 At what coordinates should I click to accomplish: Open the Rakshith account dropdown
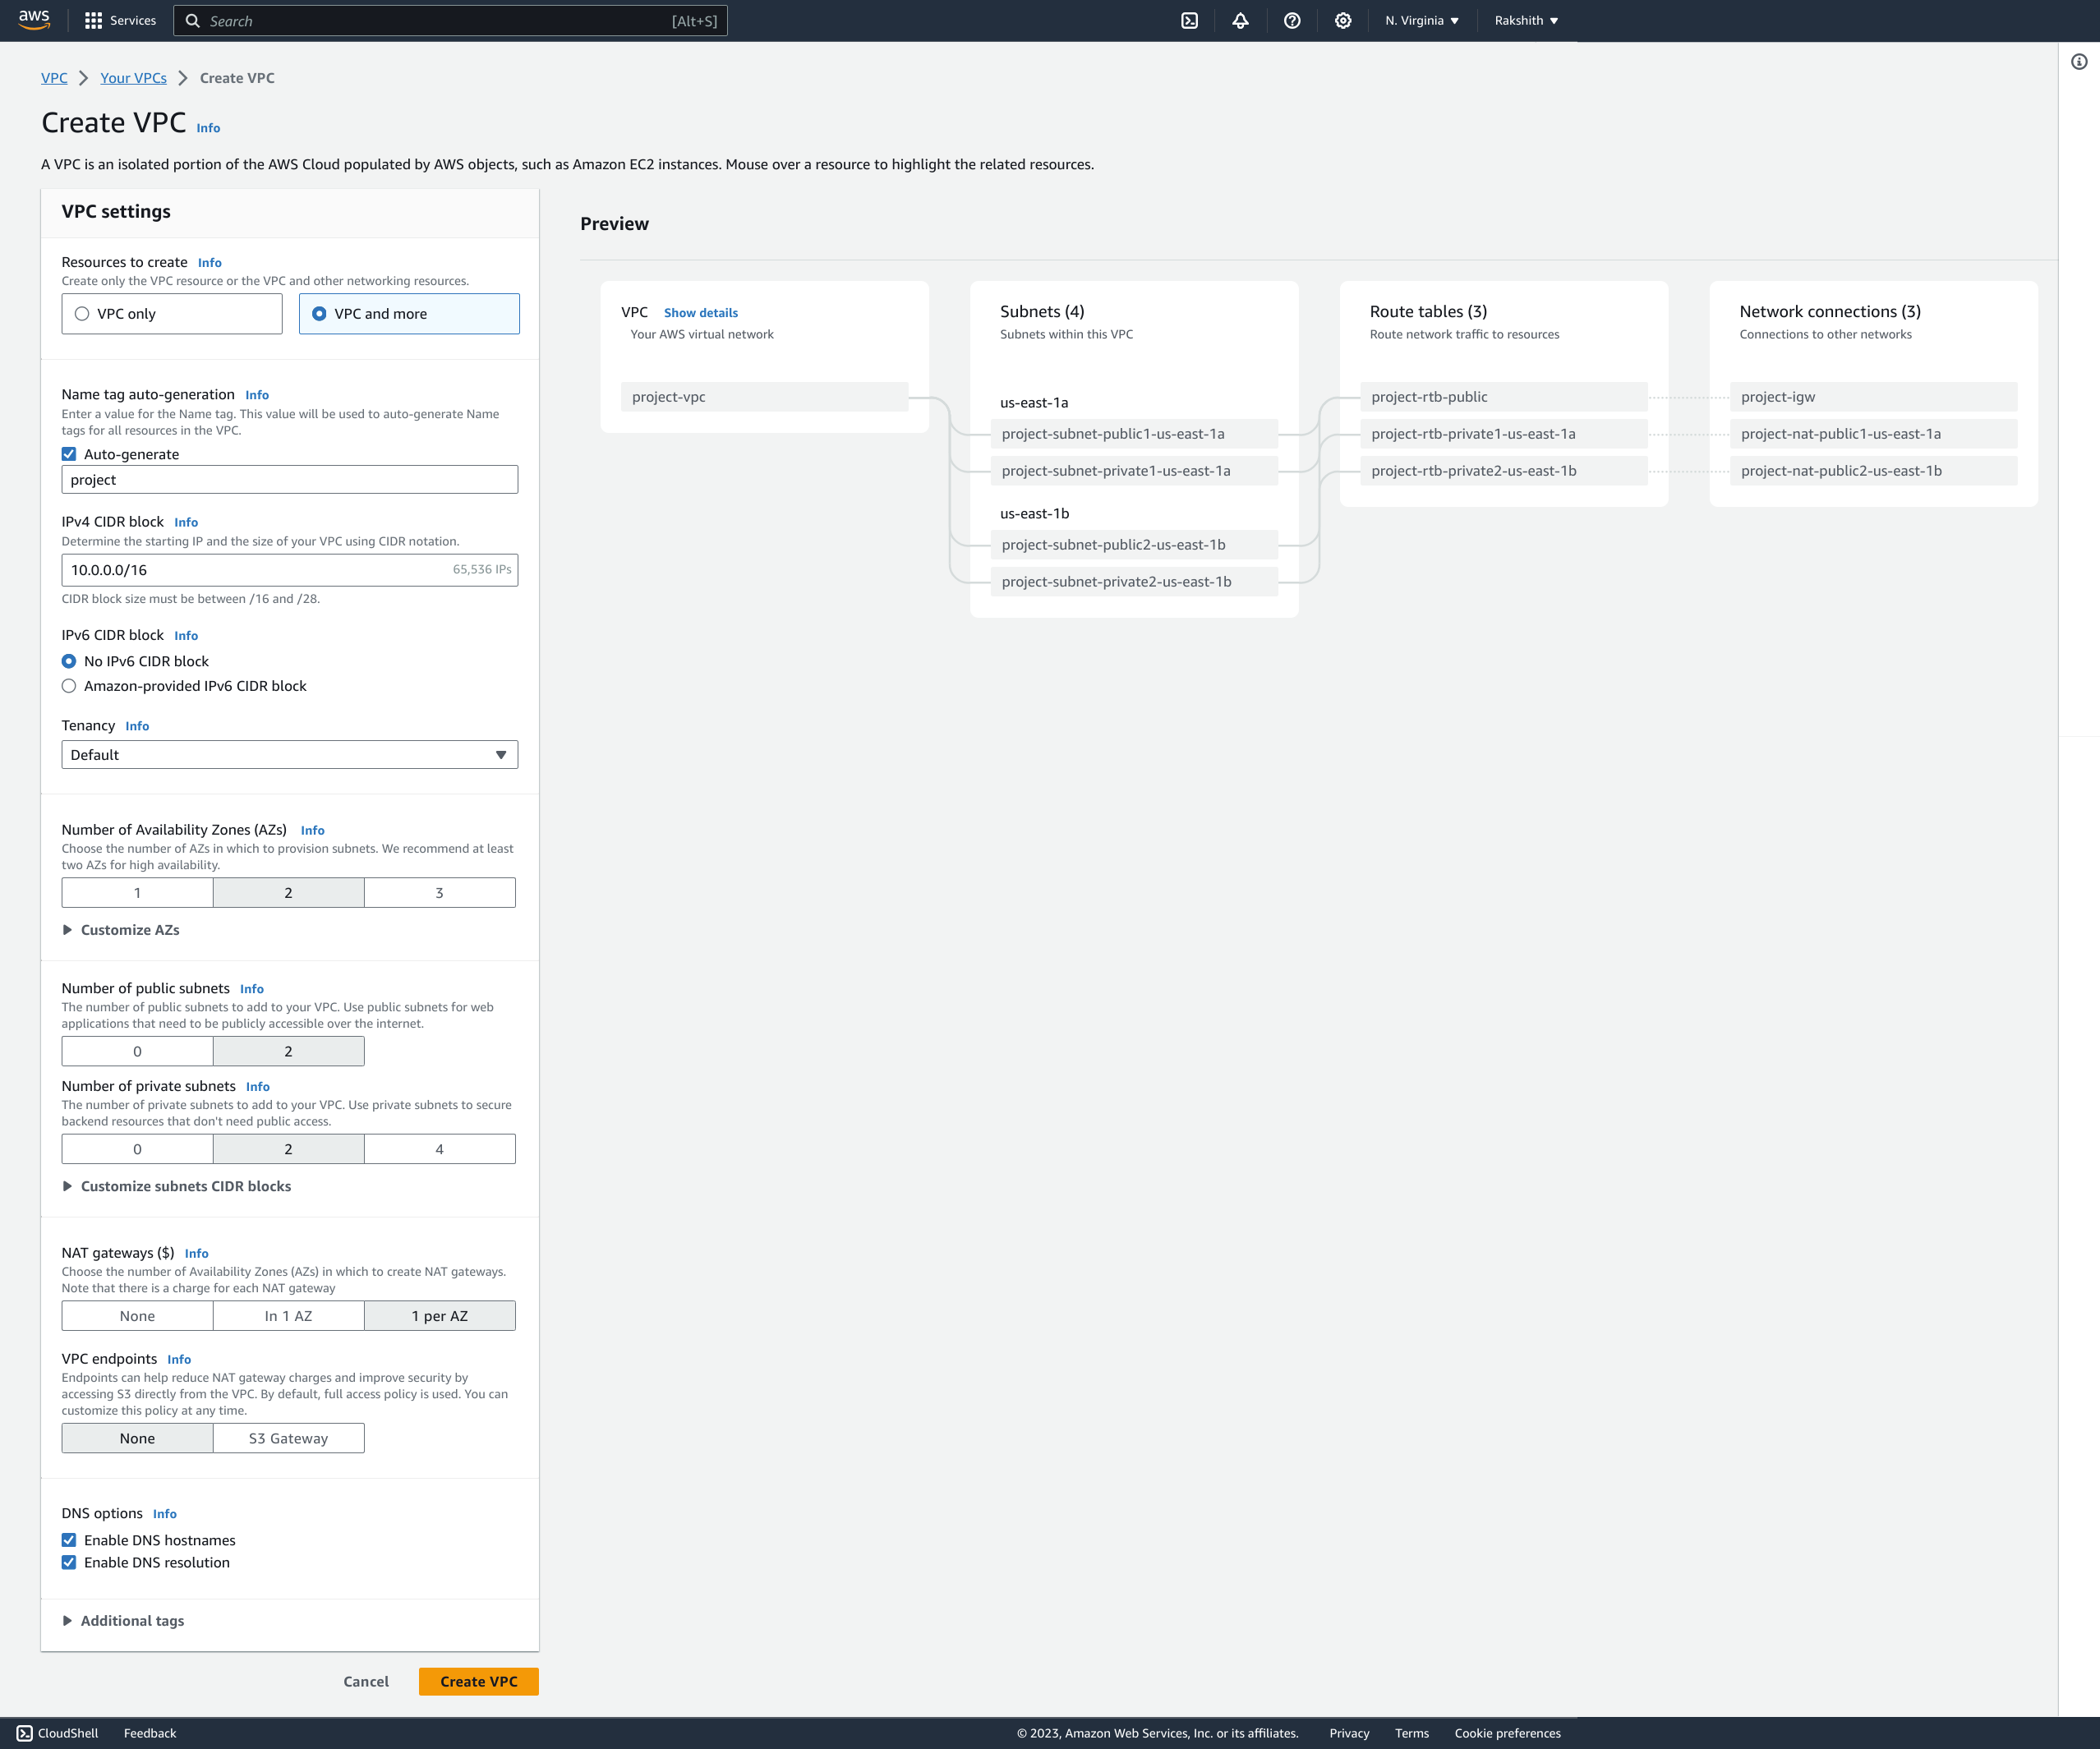pyautogui.click(x=1526, y=20)
